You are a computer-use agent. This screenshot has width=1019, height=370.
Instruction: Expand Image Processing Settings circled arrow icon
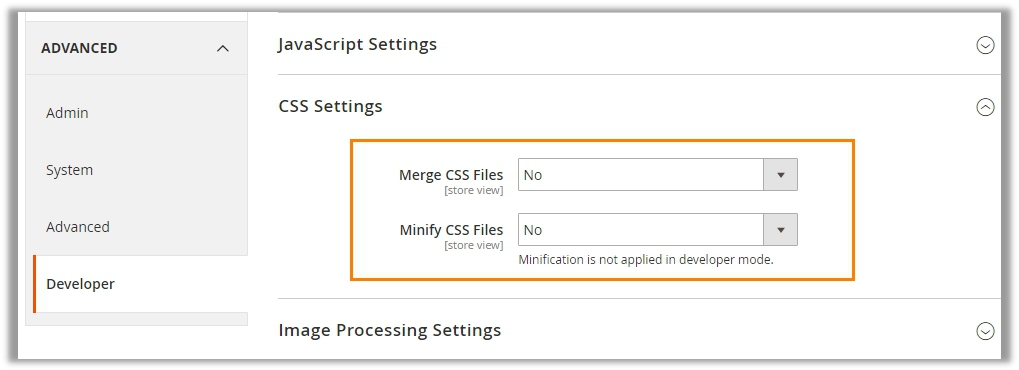pos(985,331)
